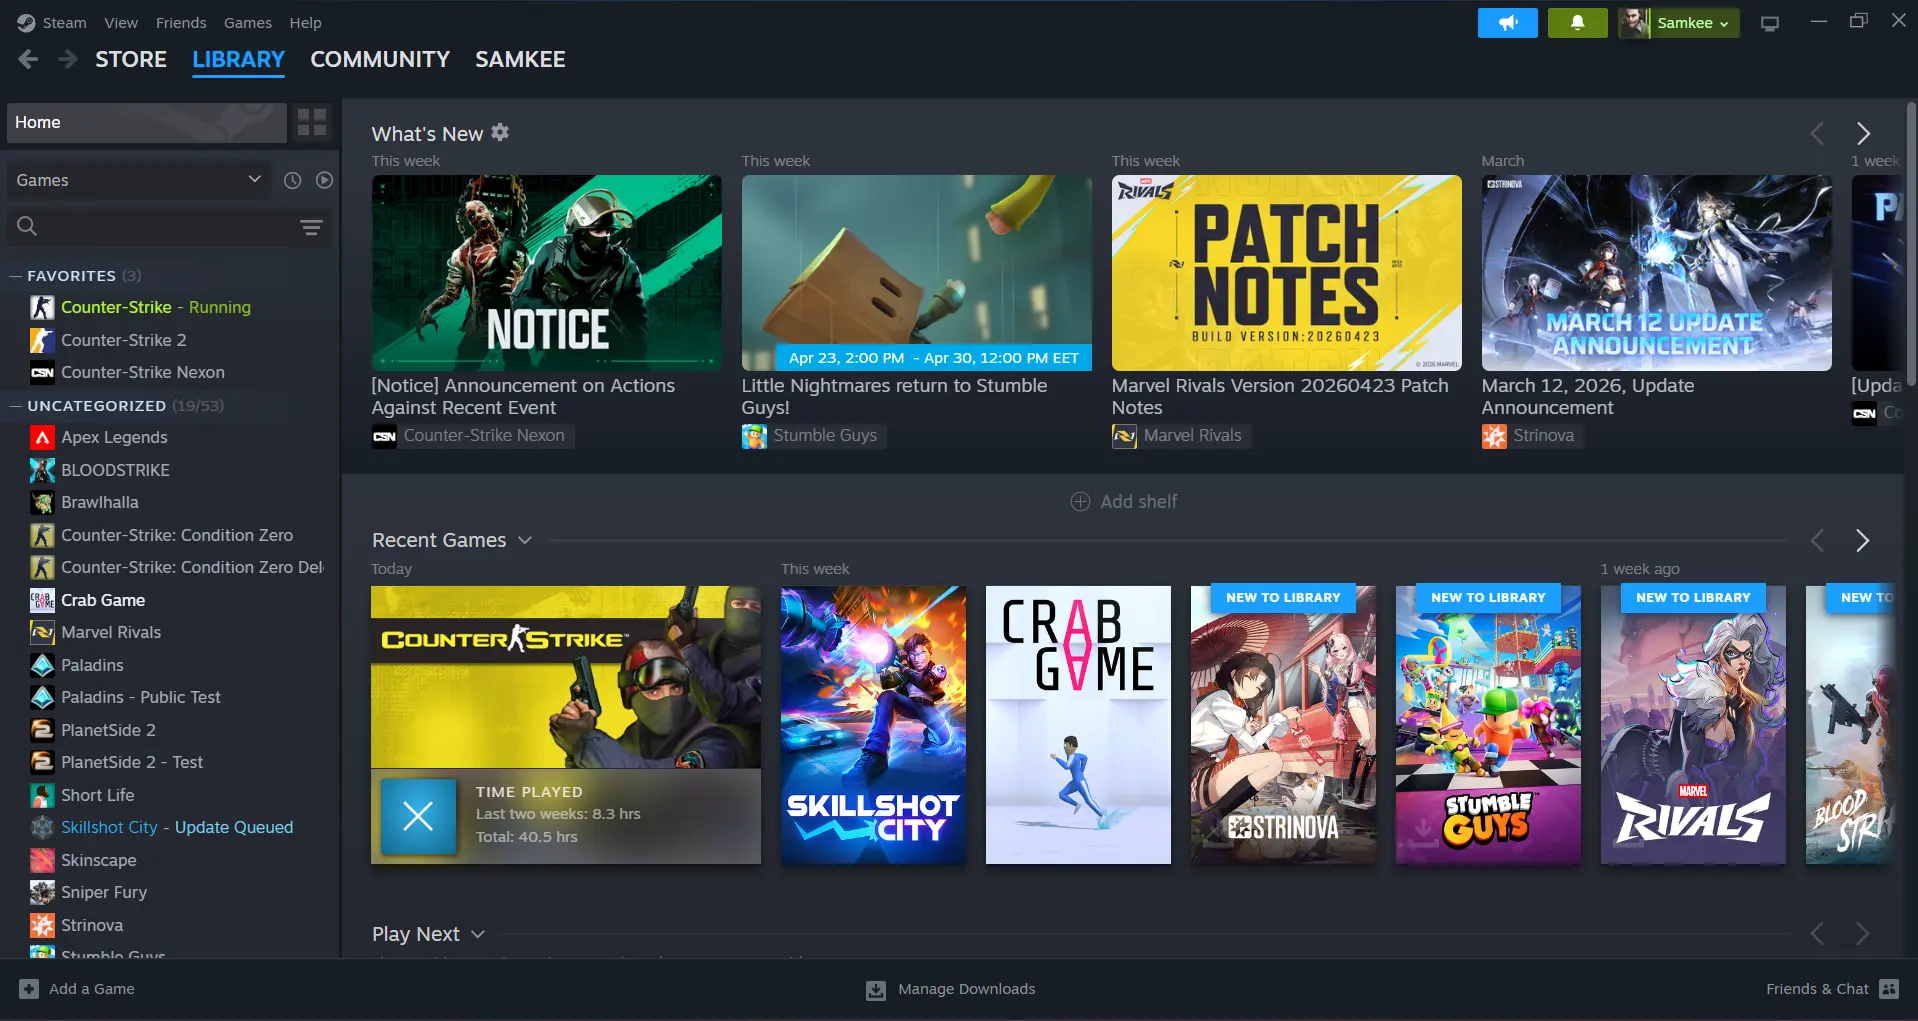This screenshot has width=1918, height=1021.
Task: Click Add shelf
Action: 1123,502
